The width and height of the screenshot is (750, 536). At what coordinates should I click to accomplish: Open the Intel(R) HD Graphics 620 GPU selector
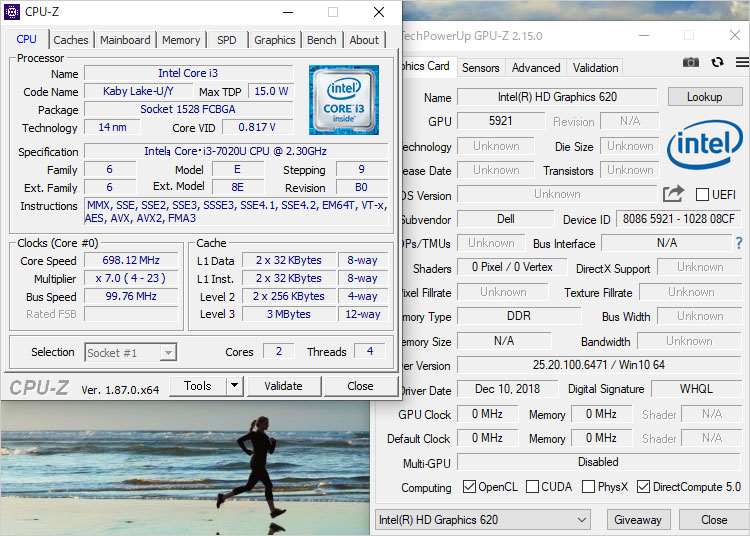pos(483,520)
